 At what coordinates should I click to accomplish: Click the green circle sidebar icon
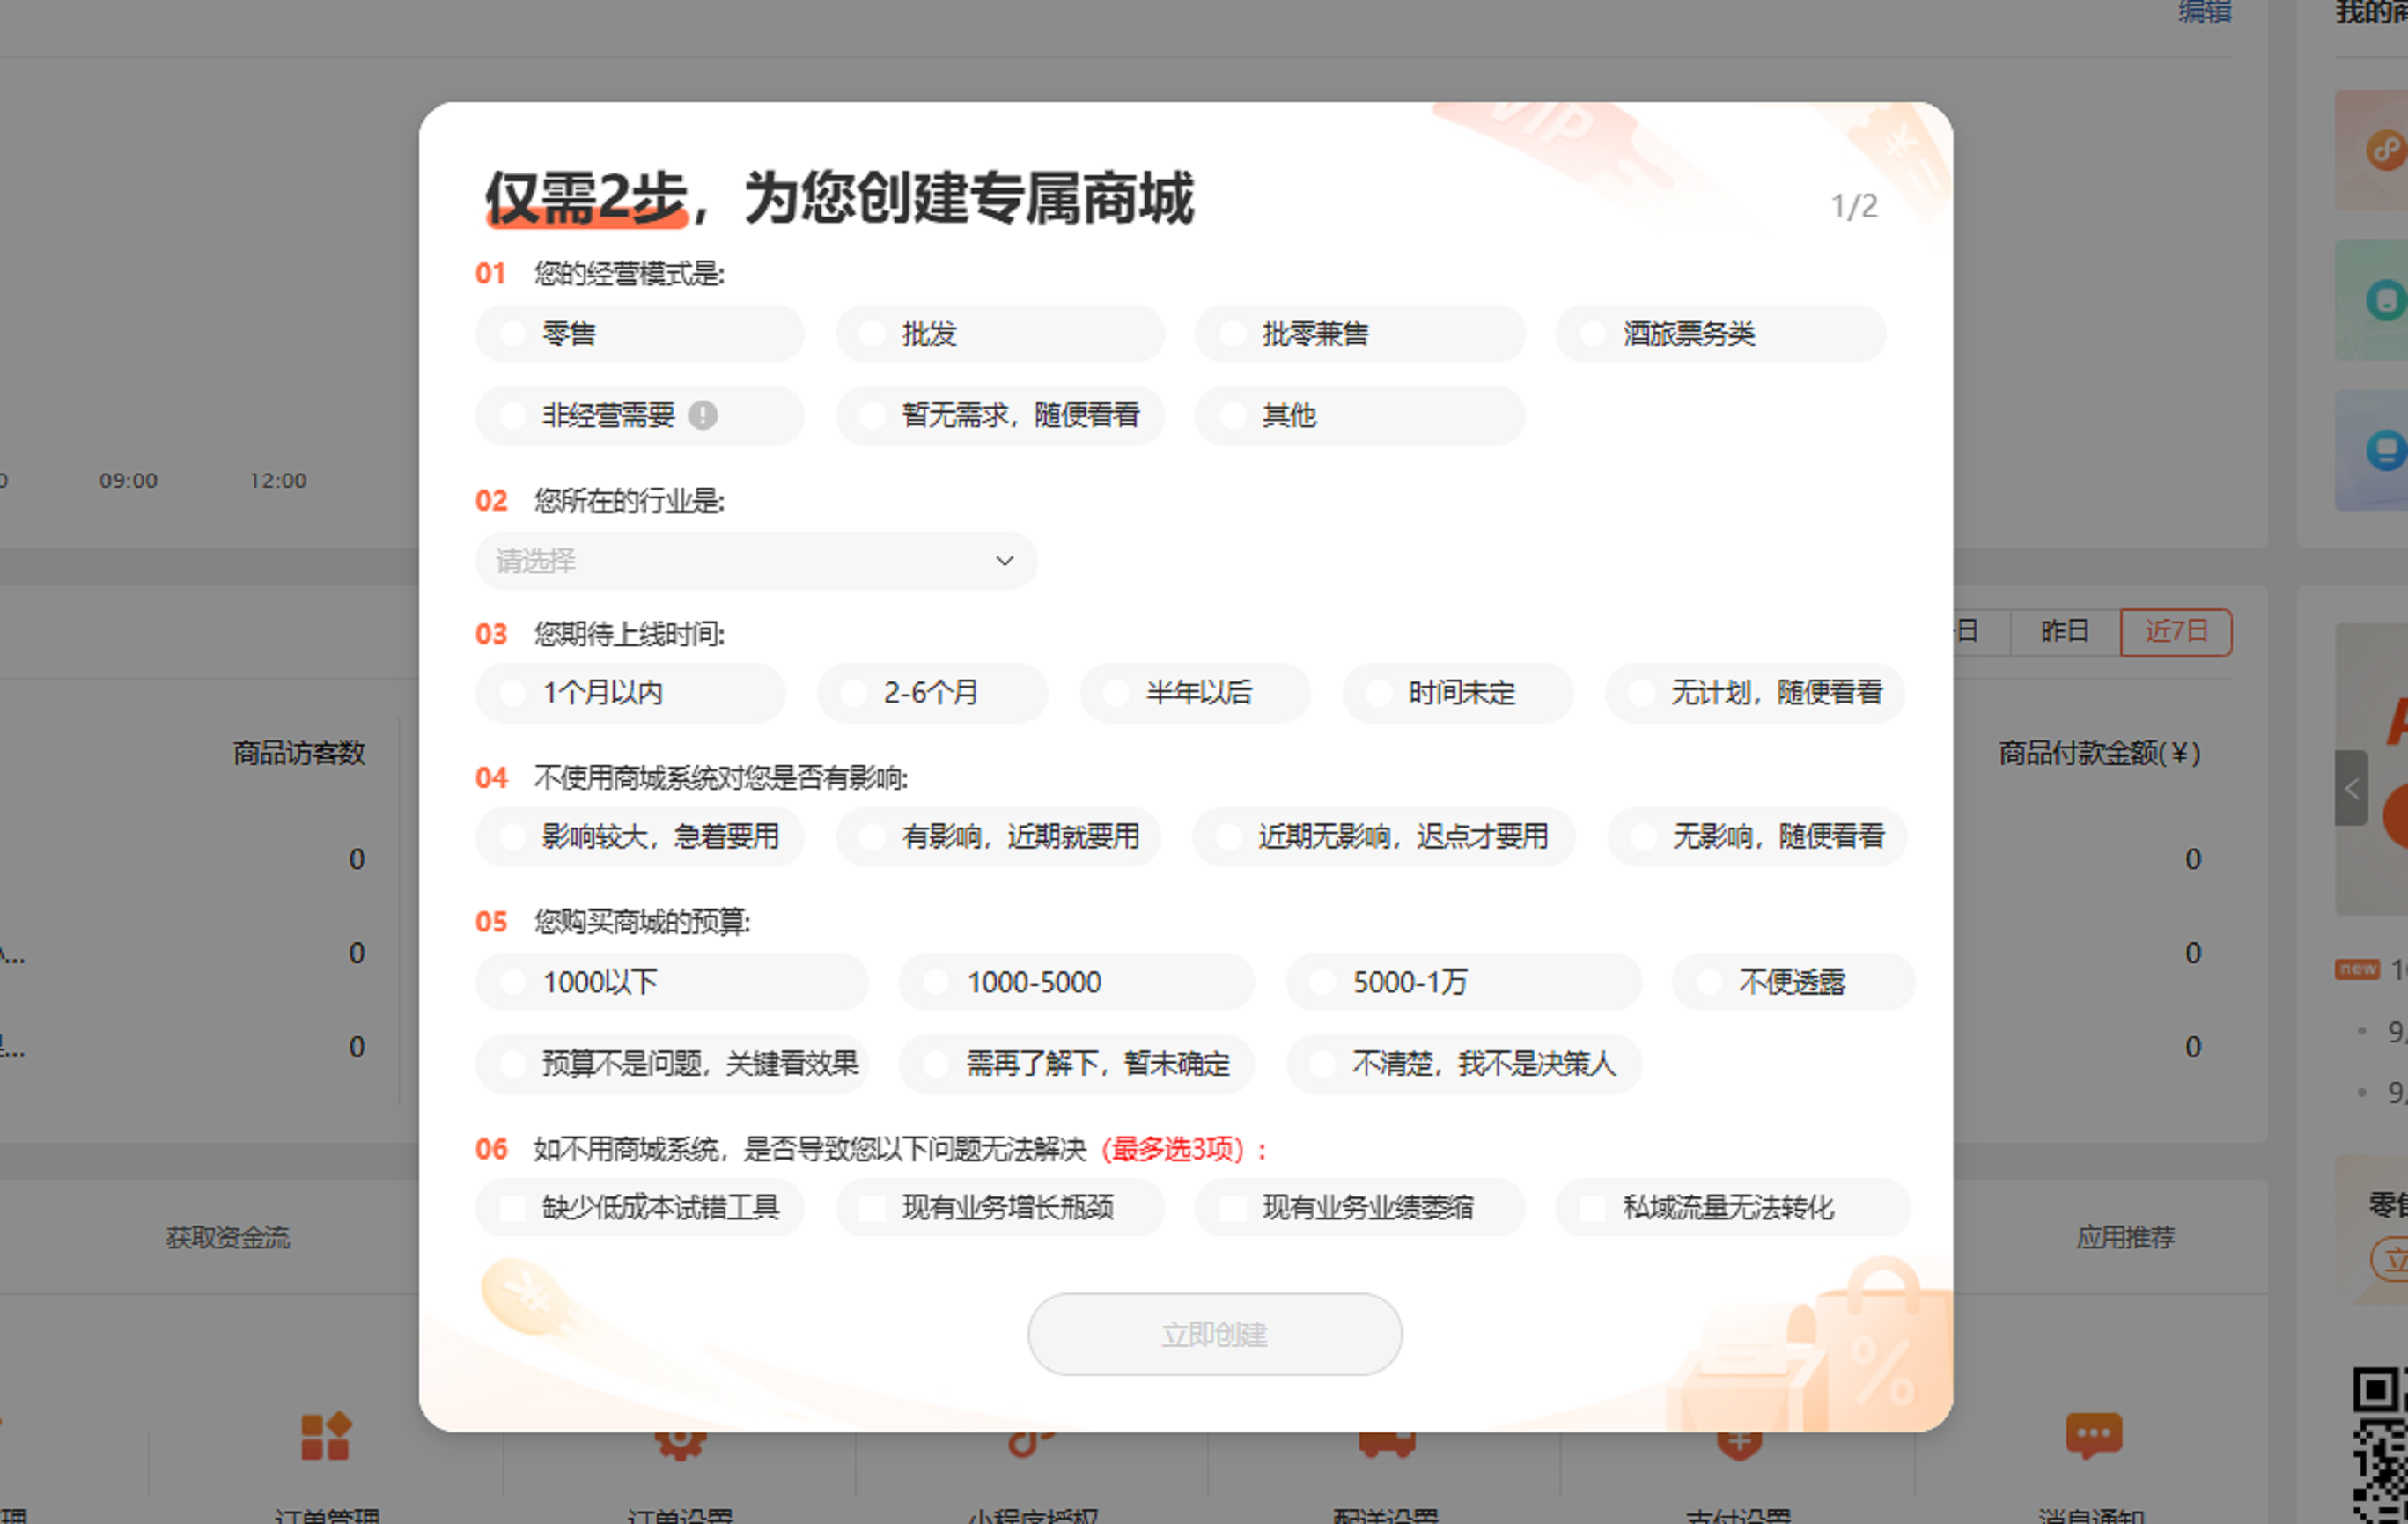[x=2385, y=300]
